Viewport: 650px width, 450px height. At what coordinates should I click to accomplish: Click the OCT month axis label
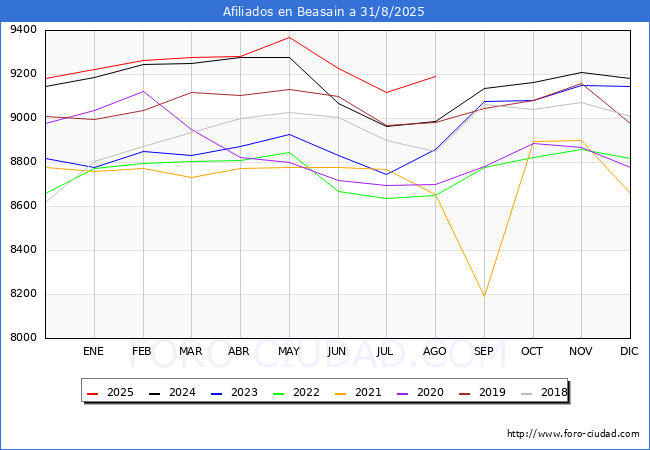click(532, 351)
